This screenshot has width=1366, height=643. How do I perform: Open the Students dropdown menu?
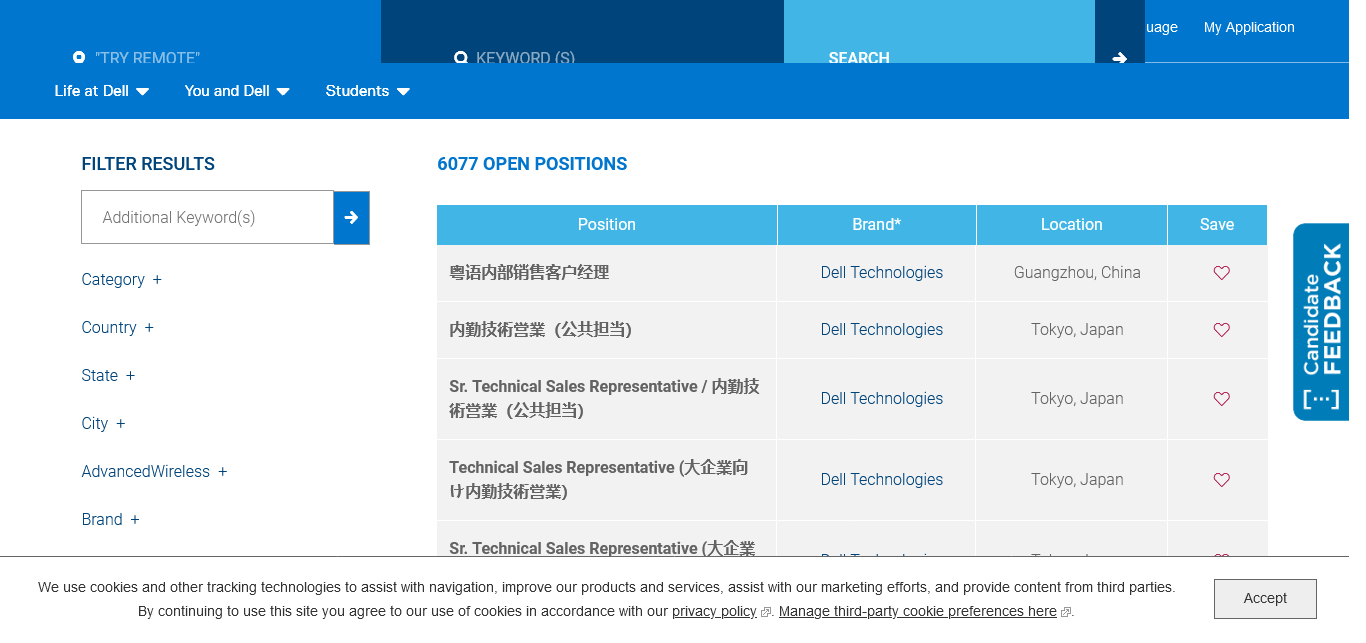(367, 91)
